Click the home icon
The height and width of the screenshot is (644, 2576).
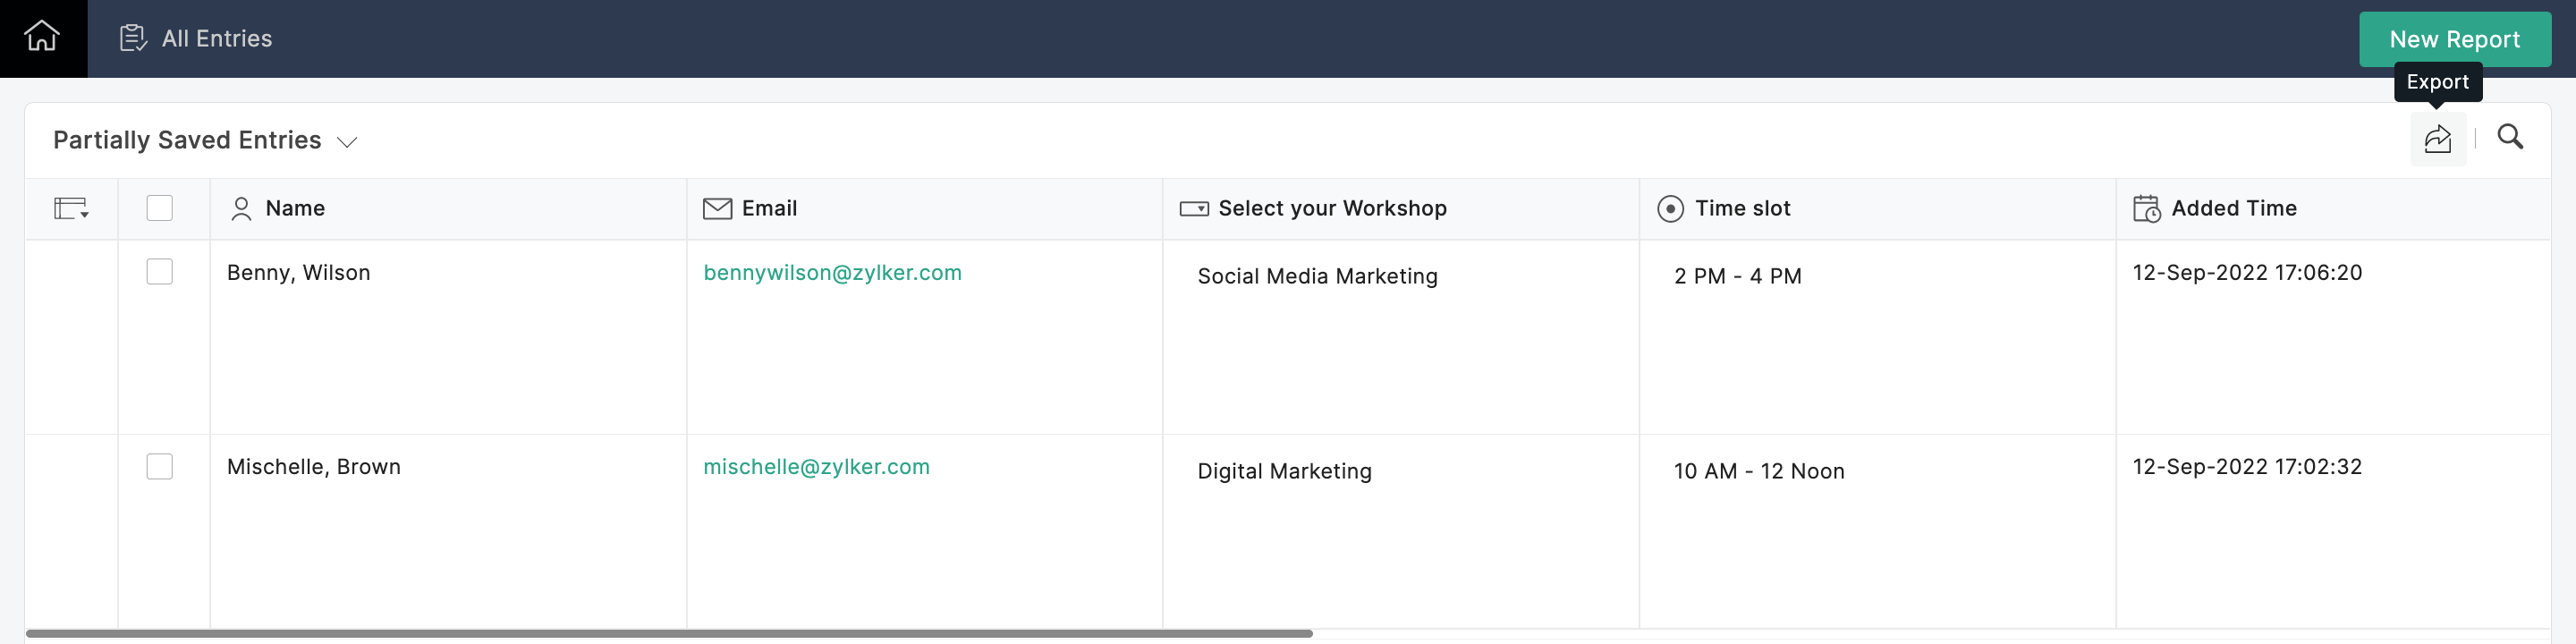tap(42, 37)
